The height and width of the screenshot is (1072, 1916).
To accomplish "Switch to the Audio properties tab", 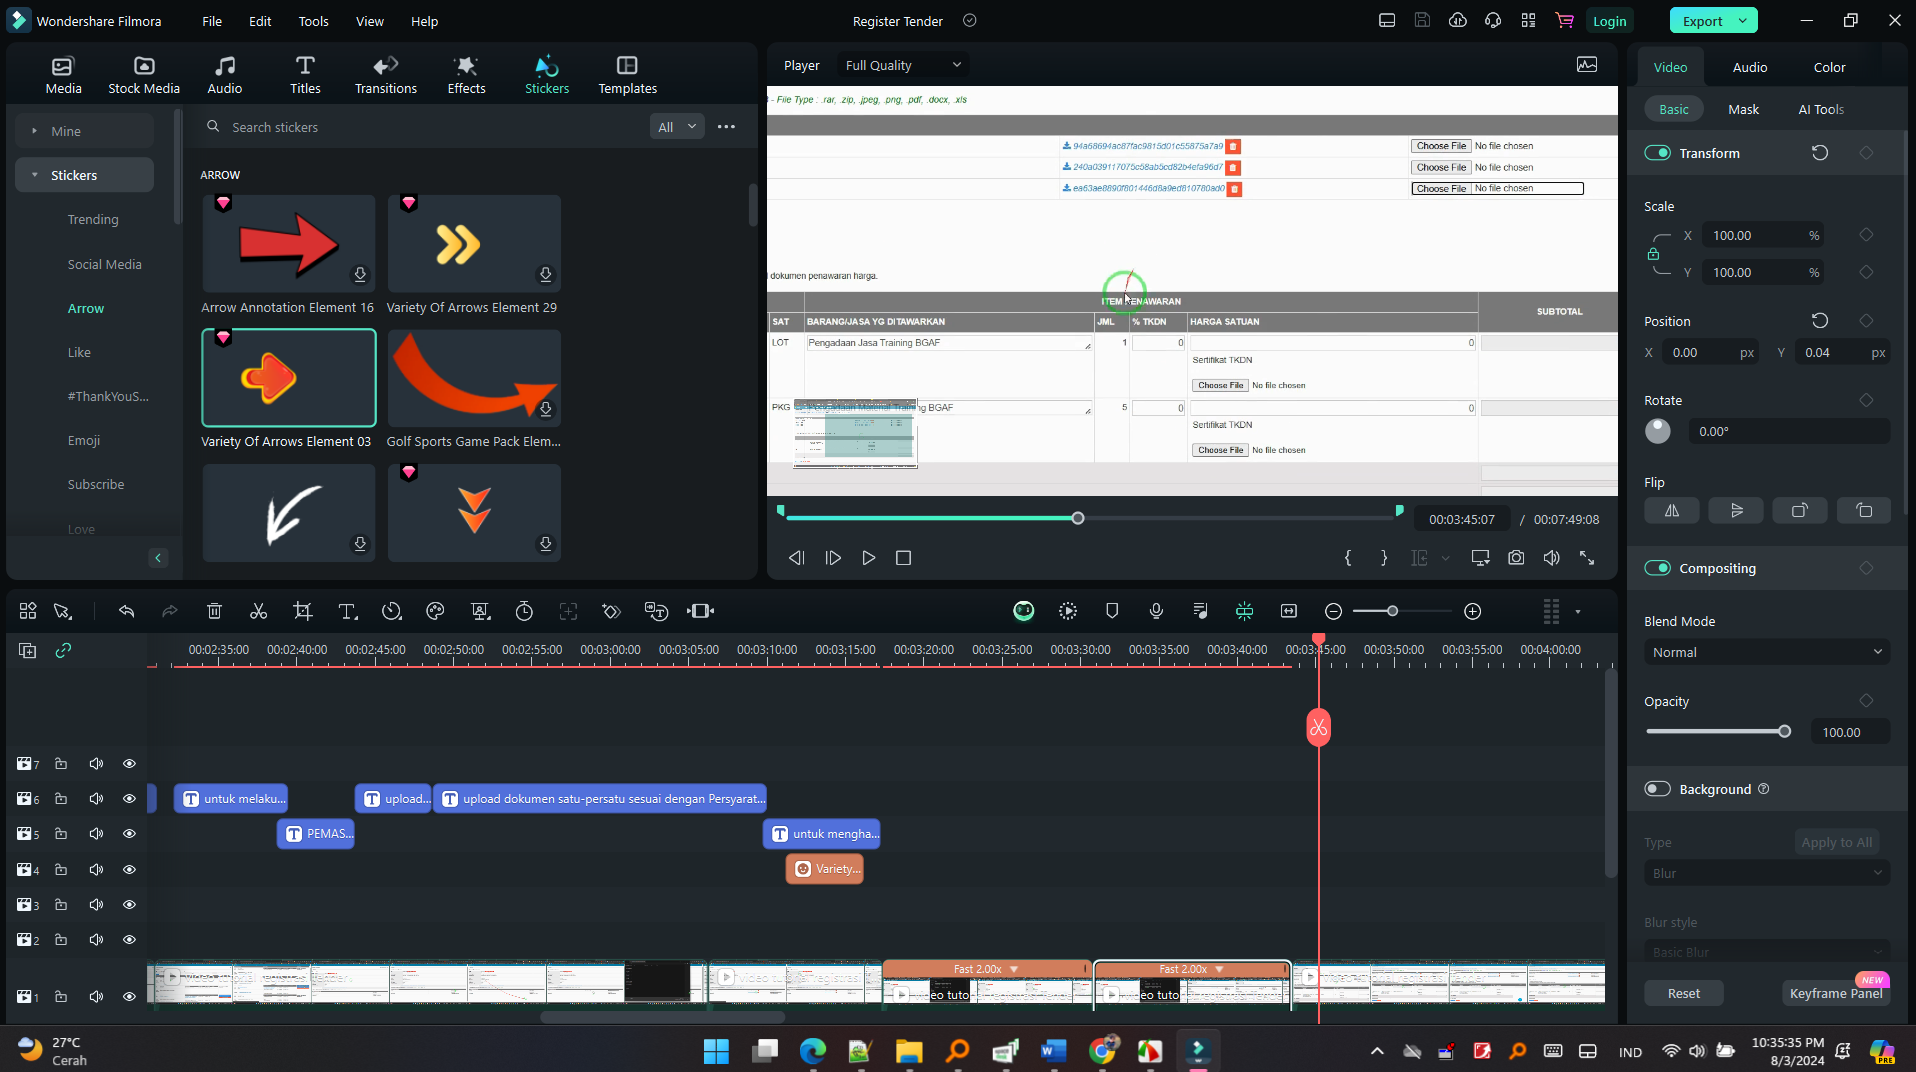I will pos(1749,67).
